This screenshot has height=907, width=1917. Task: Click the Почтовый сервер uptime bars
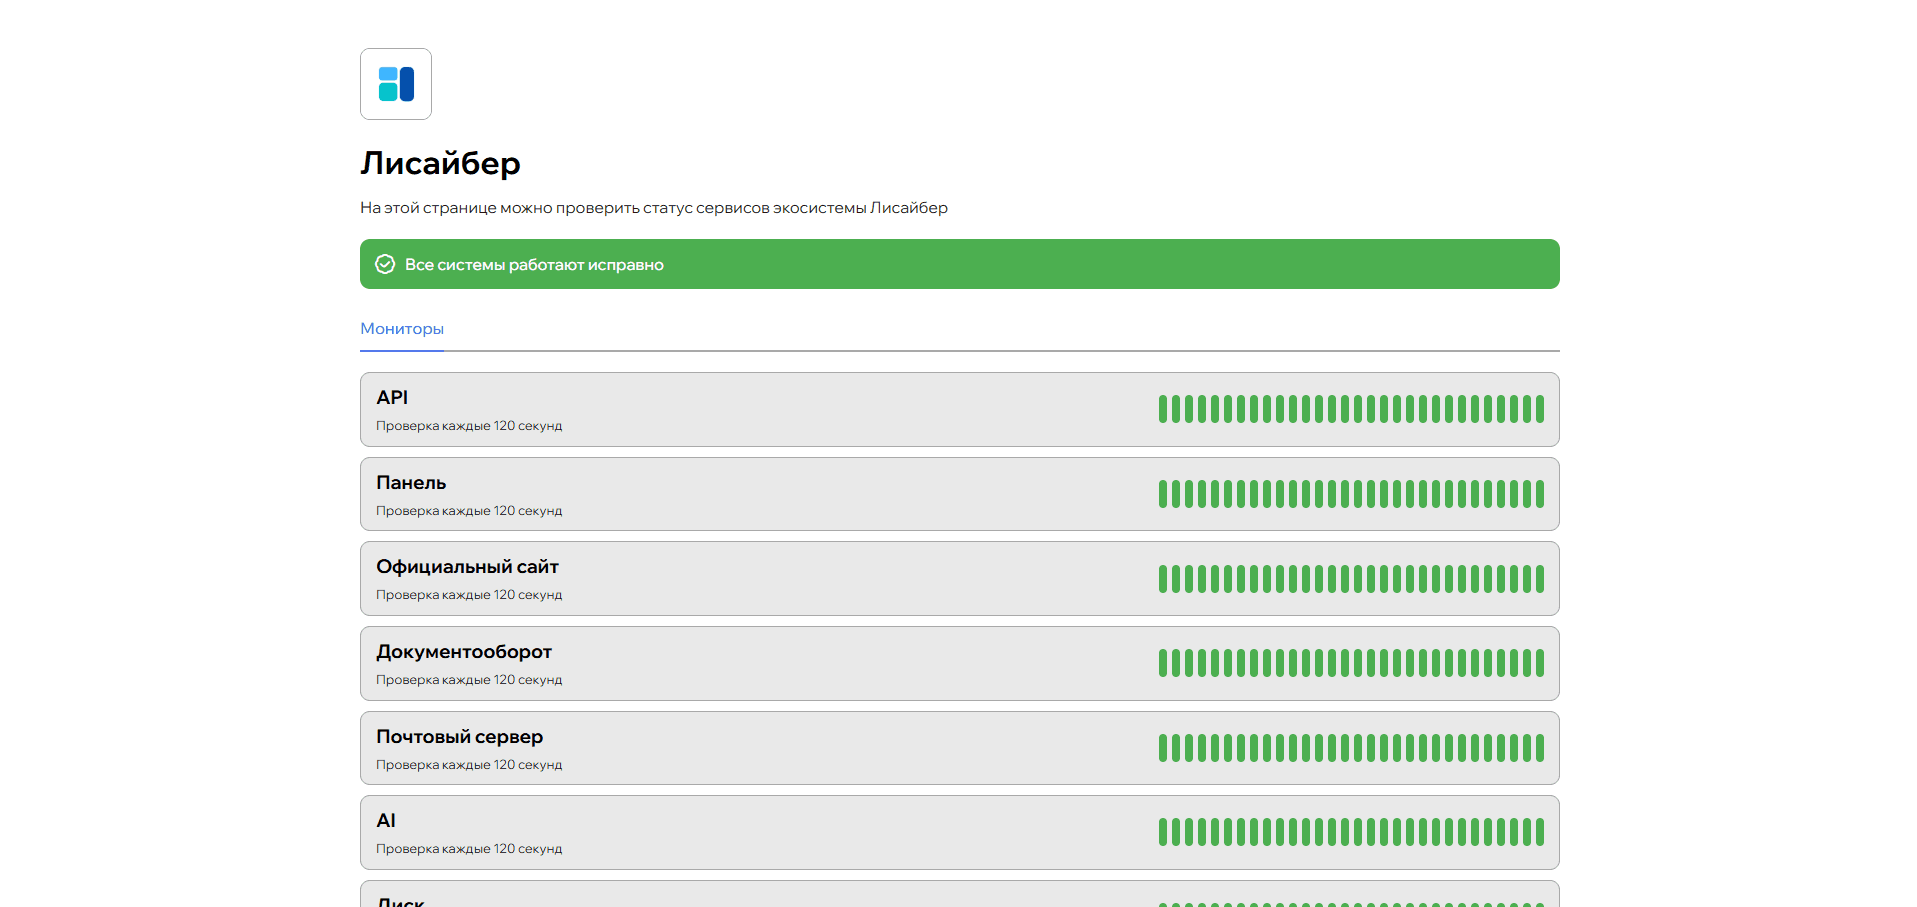pos(1351,748)
